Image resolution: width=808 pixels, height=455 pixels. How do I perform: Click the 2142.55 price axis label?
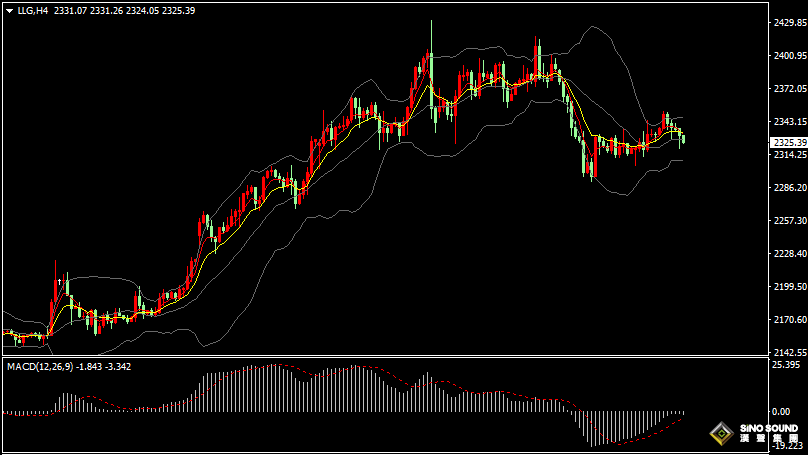pyautogui.click(x=788, y=352)
